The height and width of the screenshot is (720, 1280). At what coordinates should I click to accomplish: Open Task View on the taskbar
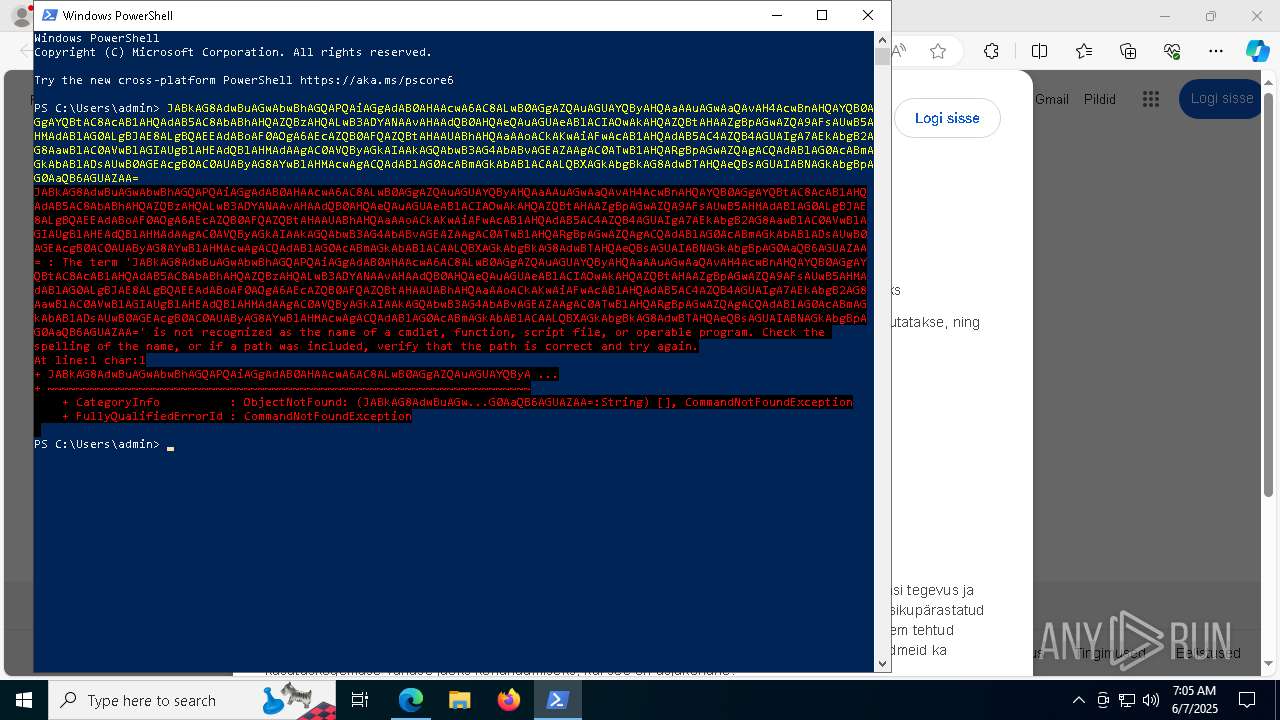coord(360,700)
